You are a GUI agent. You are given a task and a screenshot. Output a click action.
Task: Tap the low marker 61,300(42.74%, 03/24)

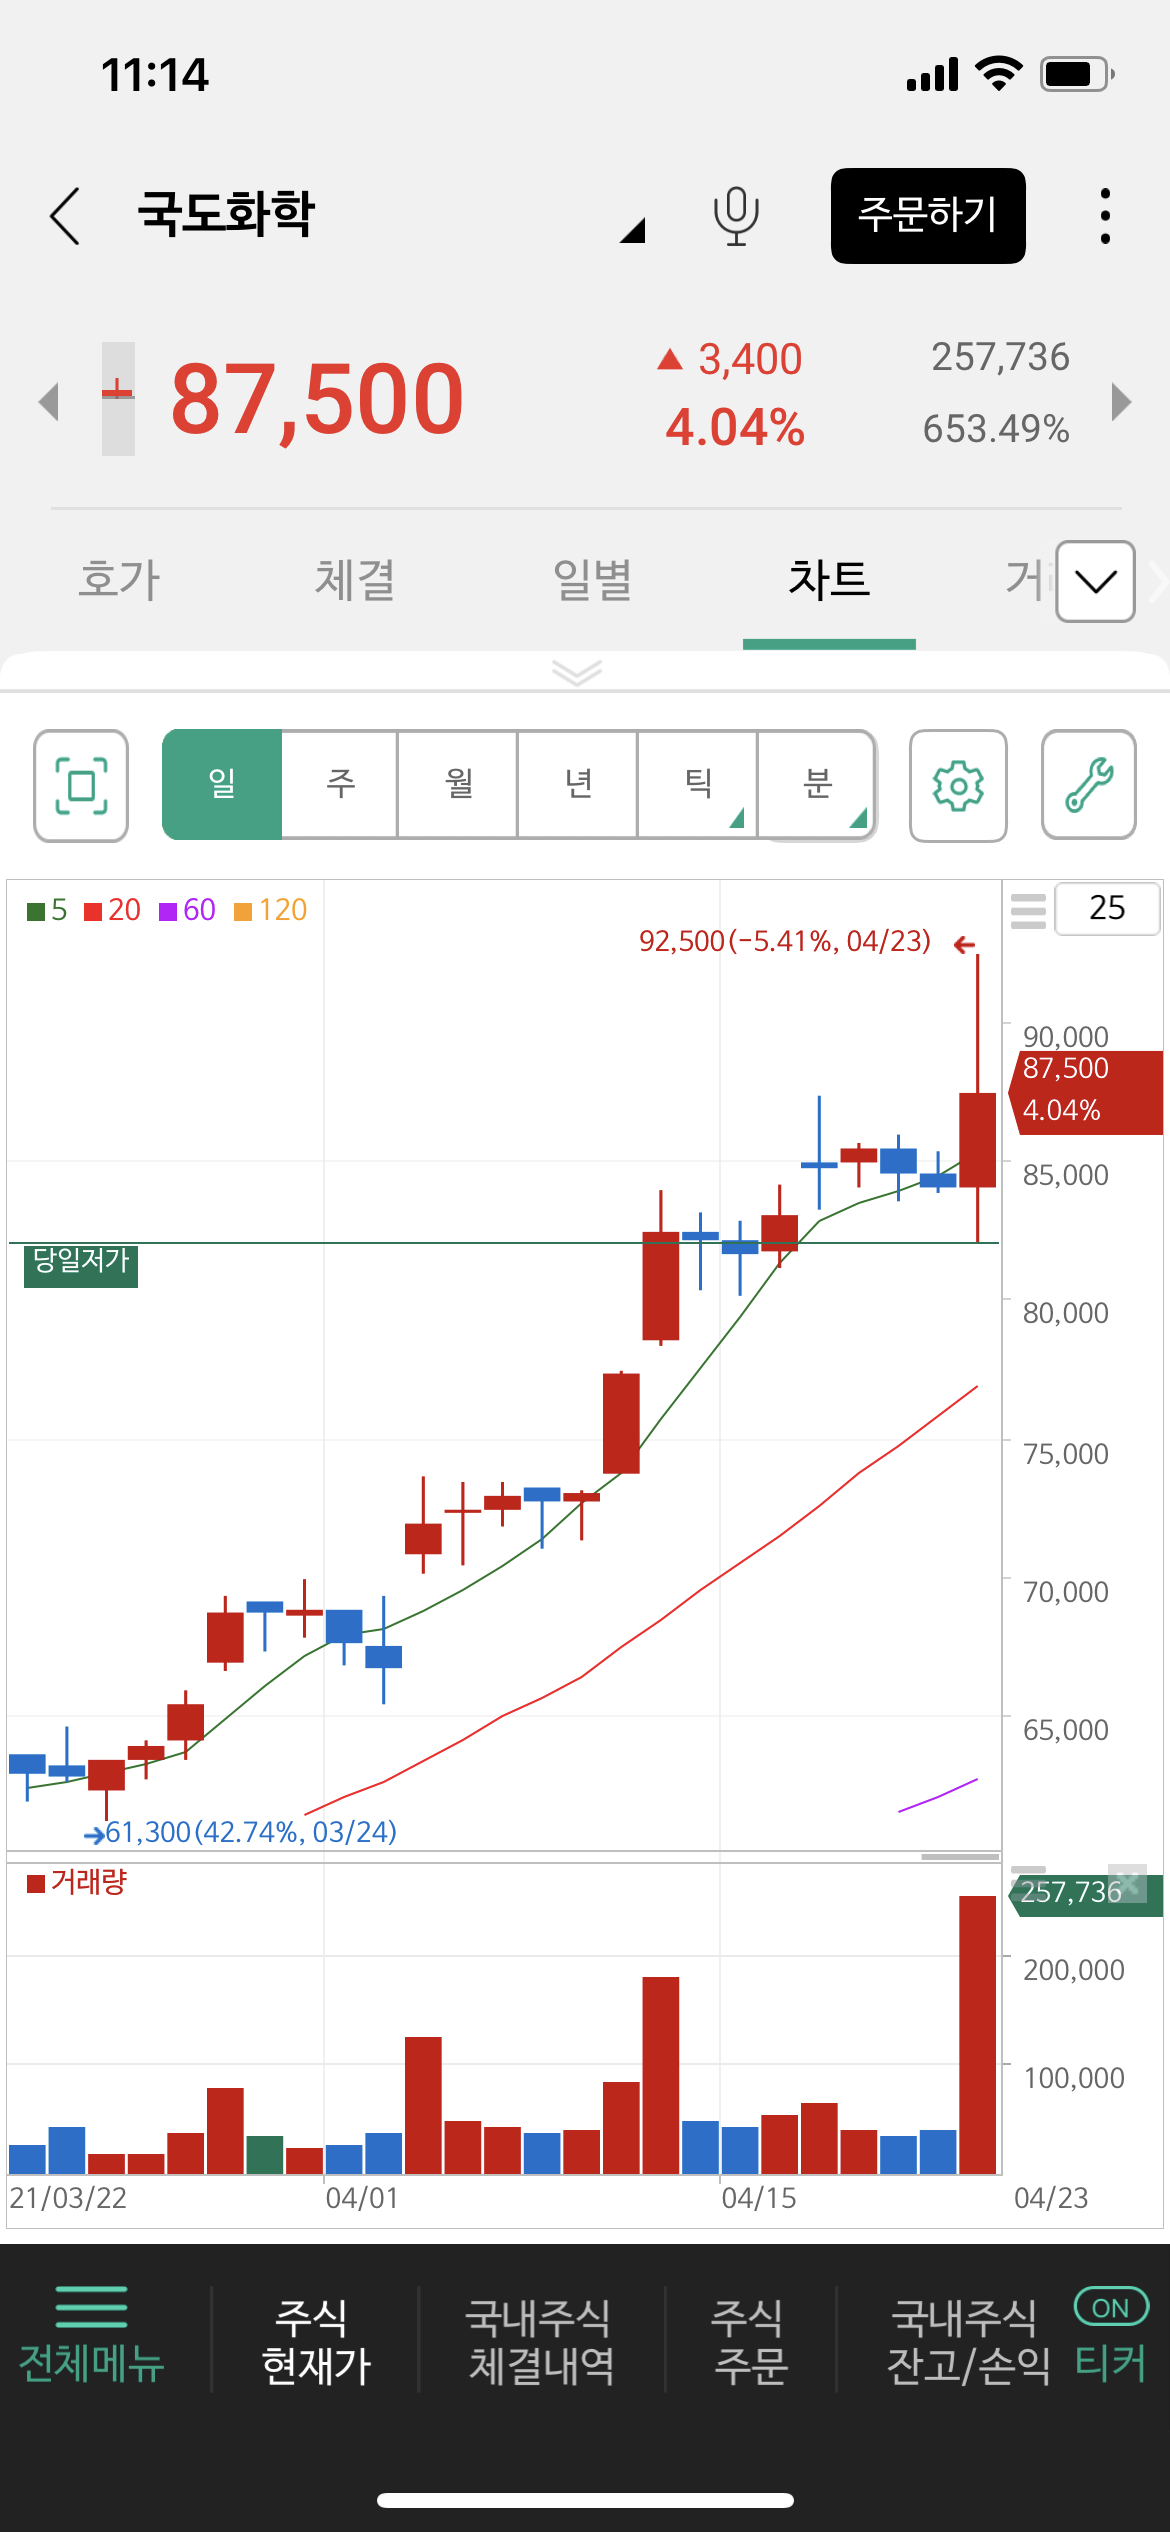pyautogui.click(x=251, y=1832)
